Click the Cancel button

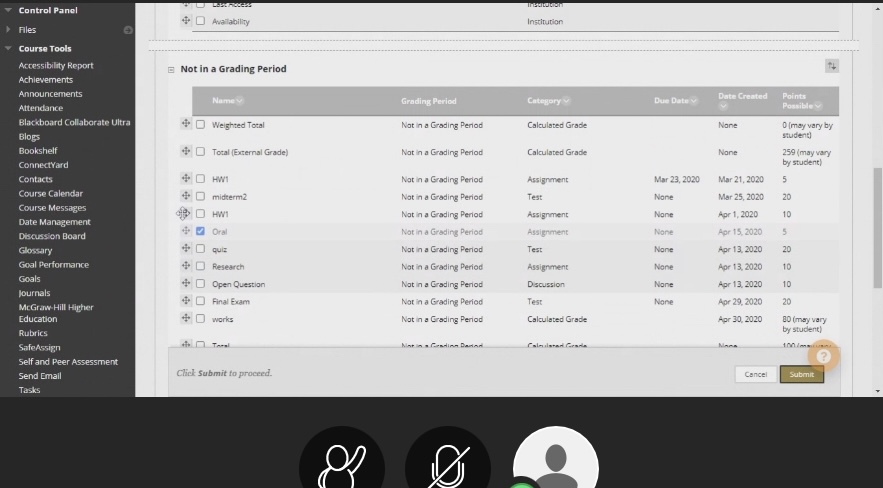pyautogui.click(x=755, y=374)
